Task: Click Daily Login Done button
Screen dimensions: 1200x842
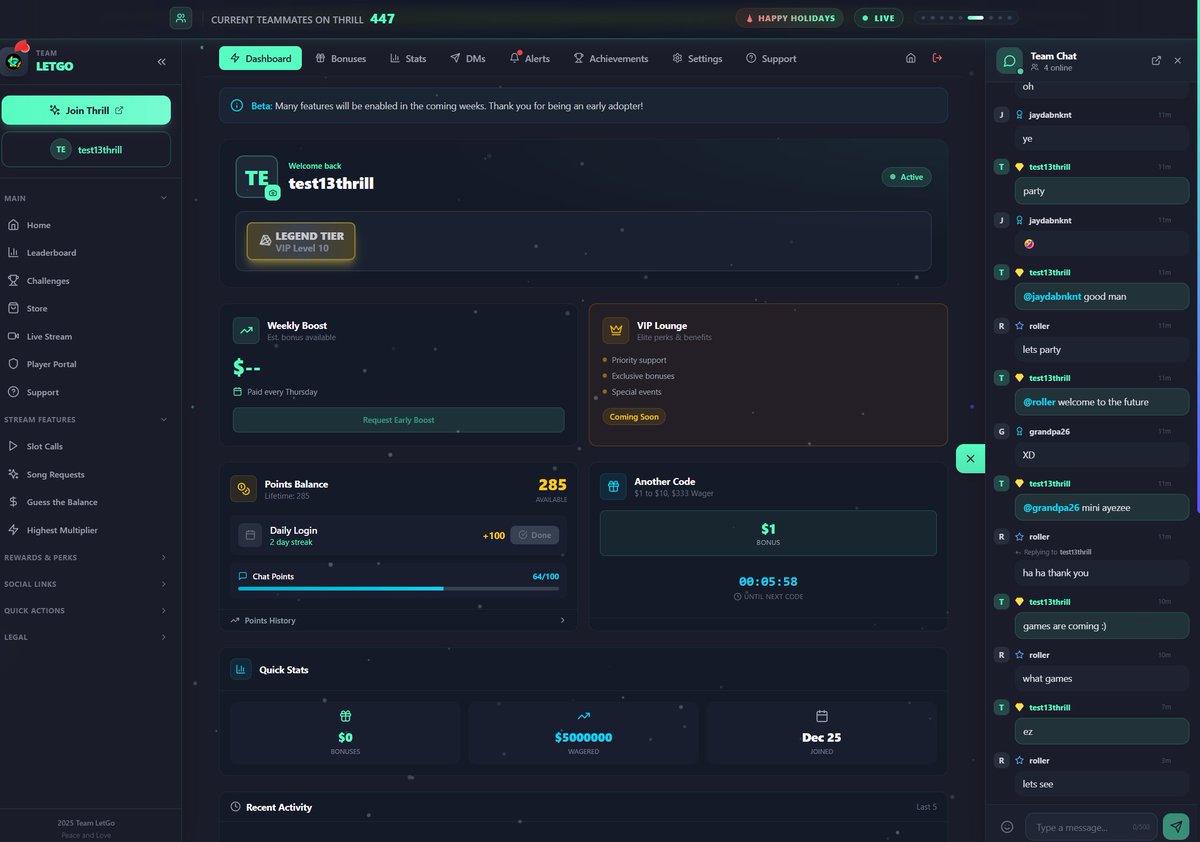Action: [x=534, y=535]
